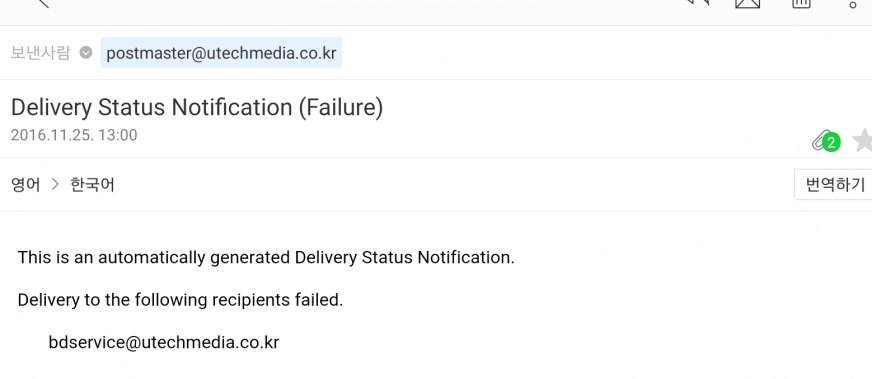The height and width of the screenshot is (379, 872).
Task: Delete this mail with the trash icon
Action: (801, 3)
